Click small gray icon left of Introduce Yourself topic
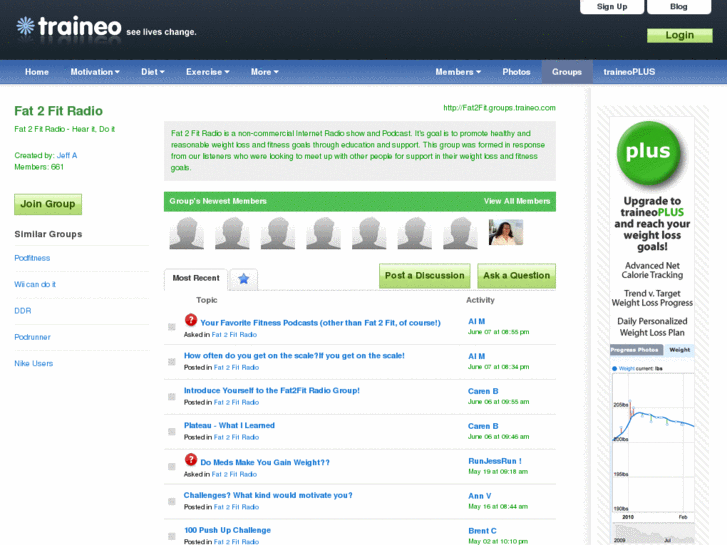Image resolution: width=727 pixels, height=545 pixels. point(172,397)
